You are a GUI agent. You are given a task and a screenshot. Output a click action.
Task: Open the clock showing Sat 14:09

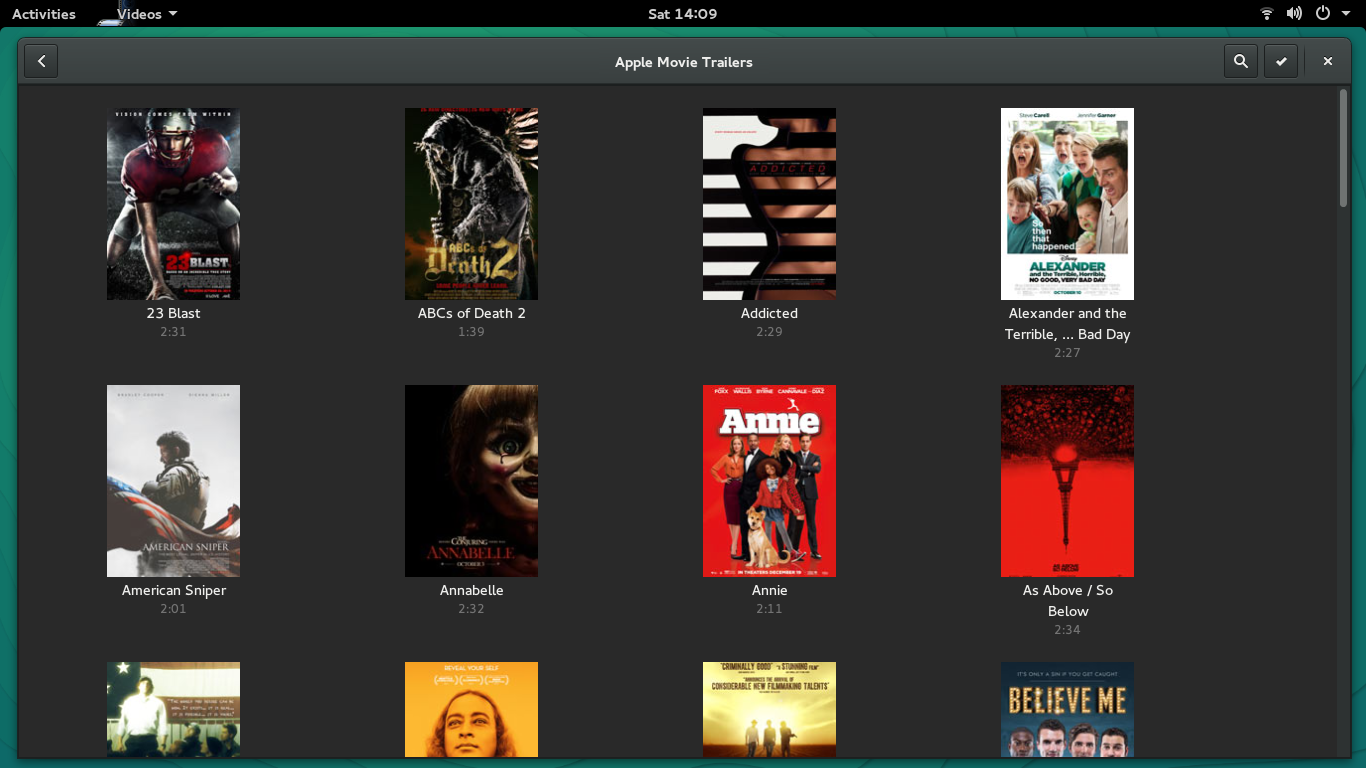coord(683,14)
